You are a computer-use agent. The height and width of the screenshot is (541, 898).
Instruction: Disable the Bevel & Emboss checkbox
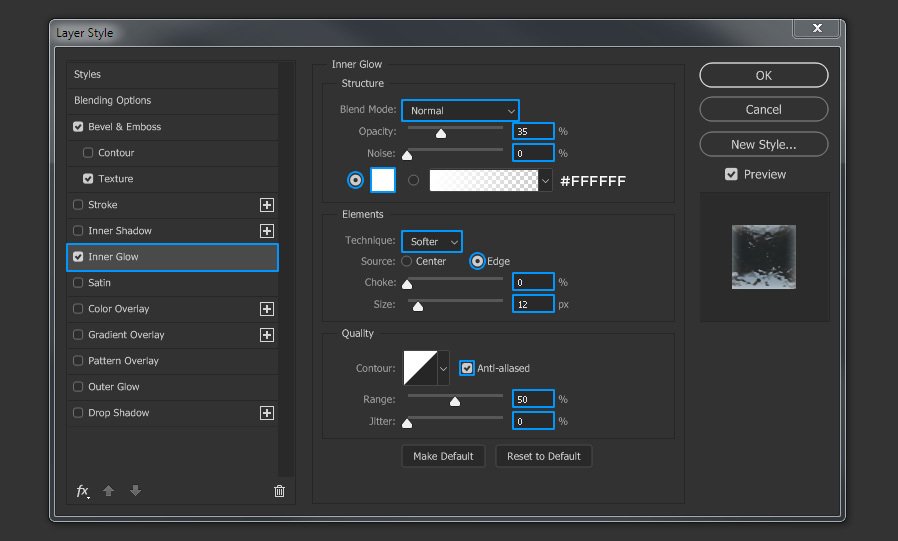78,127
